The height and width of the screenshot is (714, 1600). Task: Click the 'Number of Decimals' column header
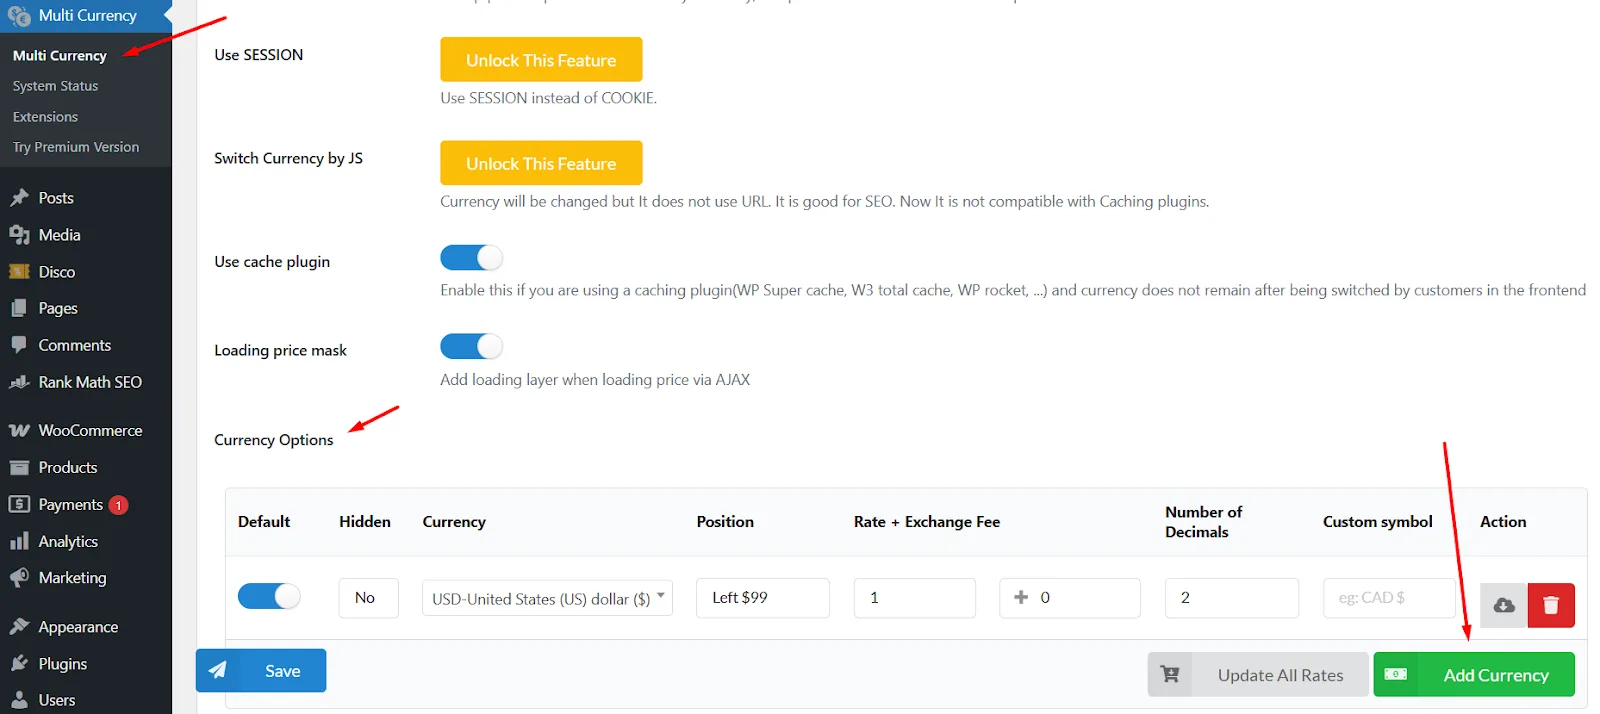(1204, 522)
